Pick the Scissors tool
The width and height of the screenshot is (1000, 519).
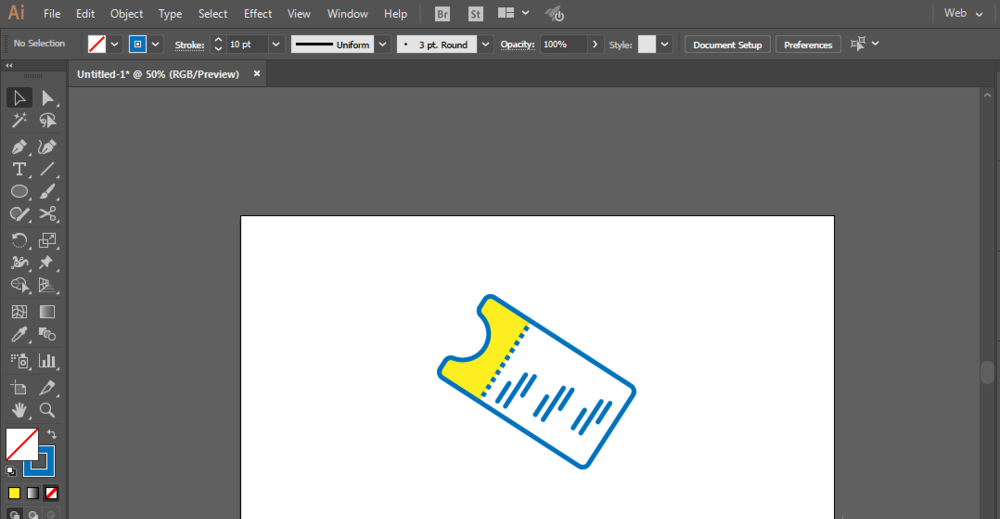click(x=47, y=214)
